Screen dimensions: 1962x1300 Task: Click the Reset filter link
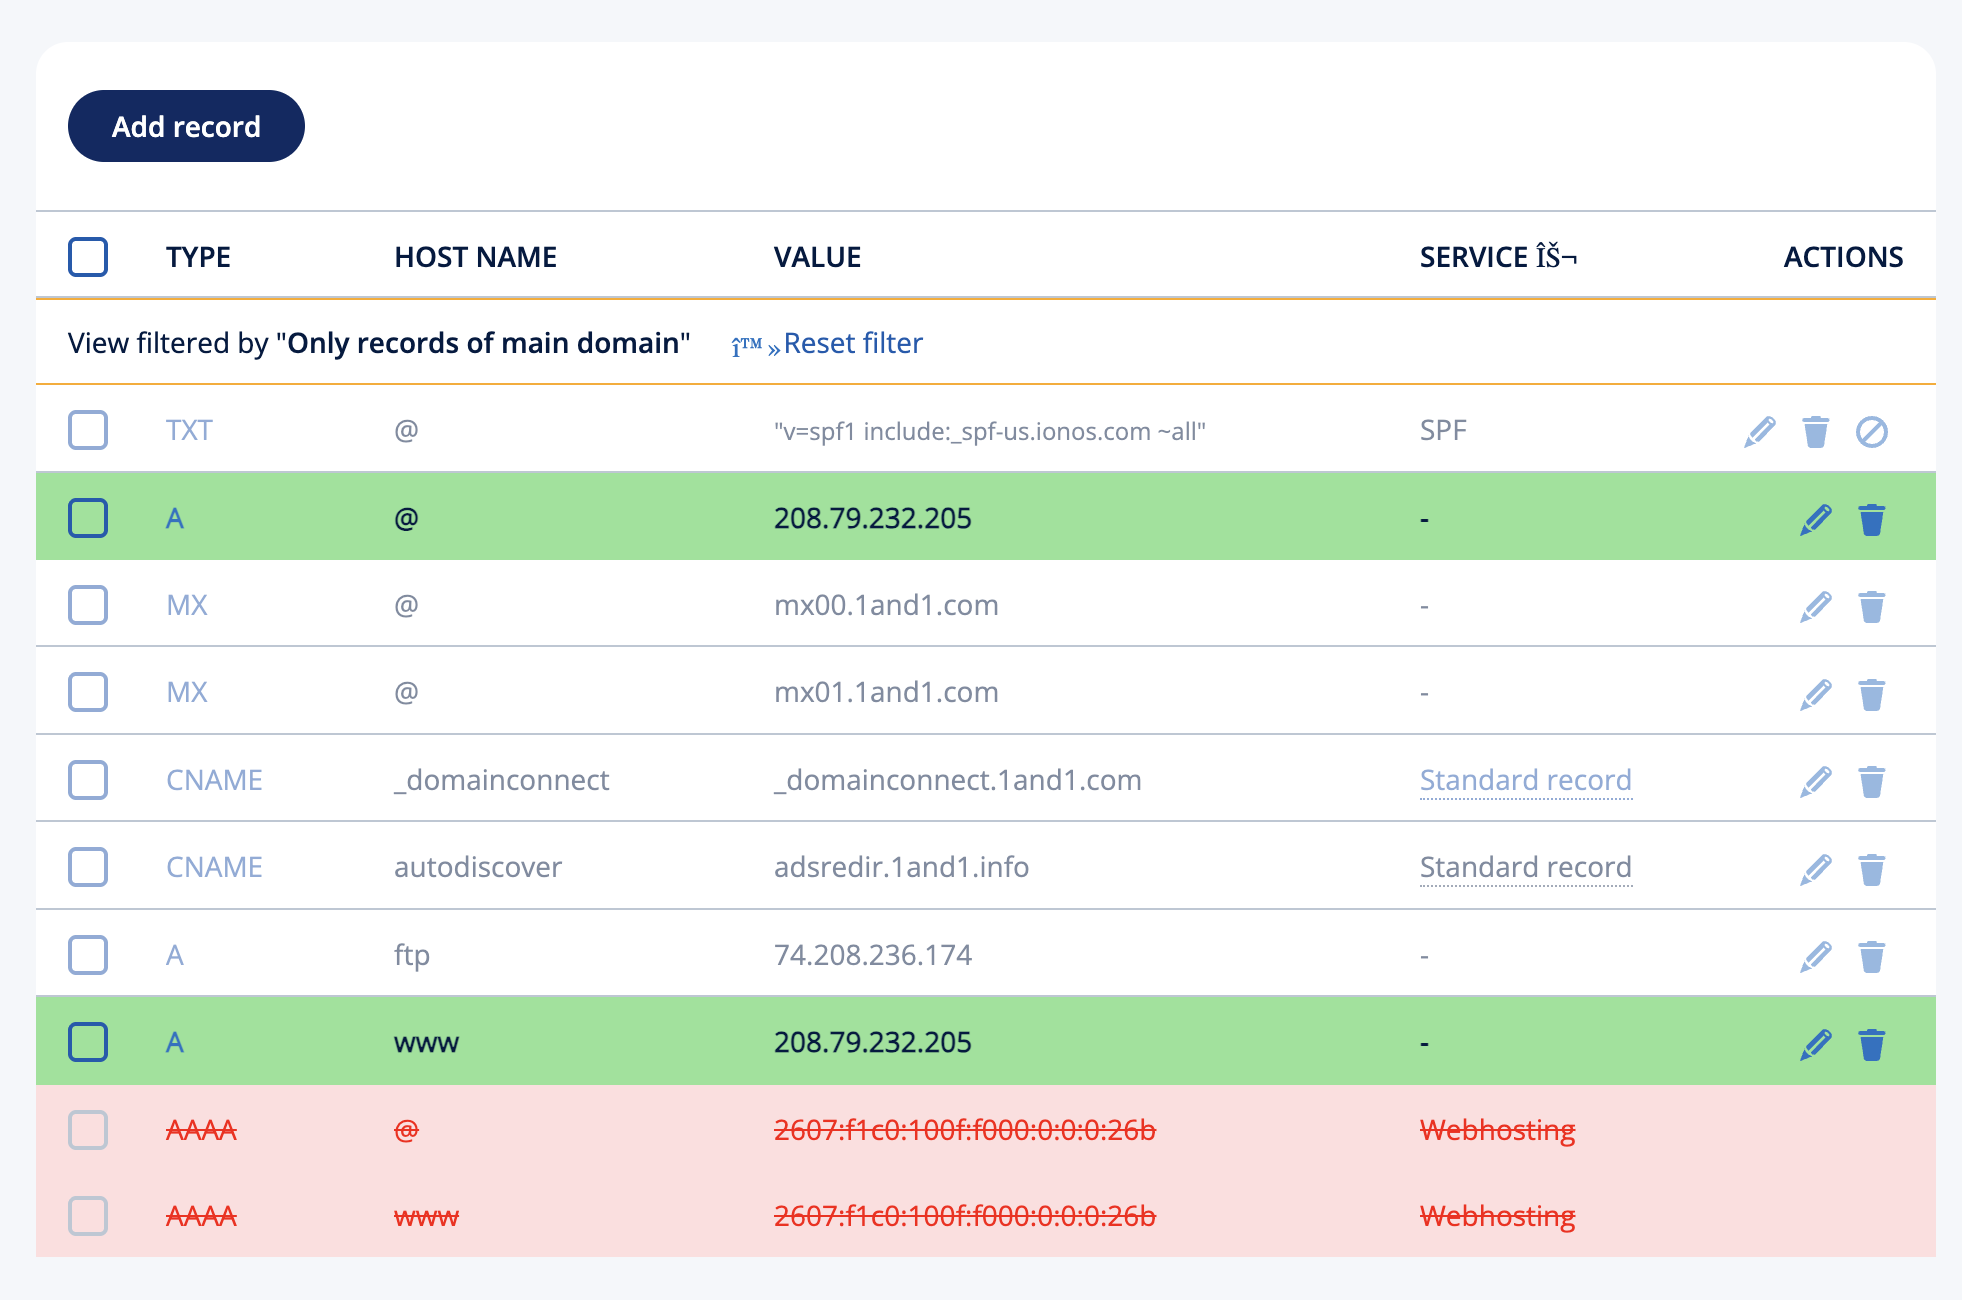coord(852,343)
